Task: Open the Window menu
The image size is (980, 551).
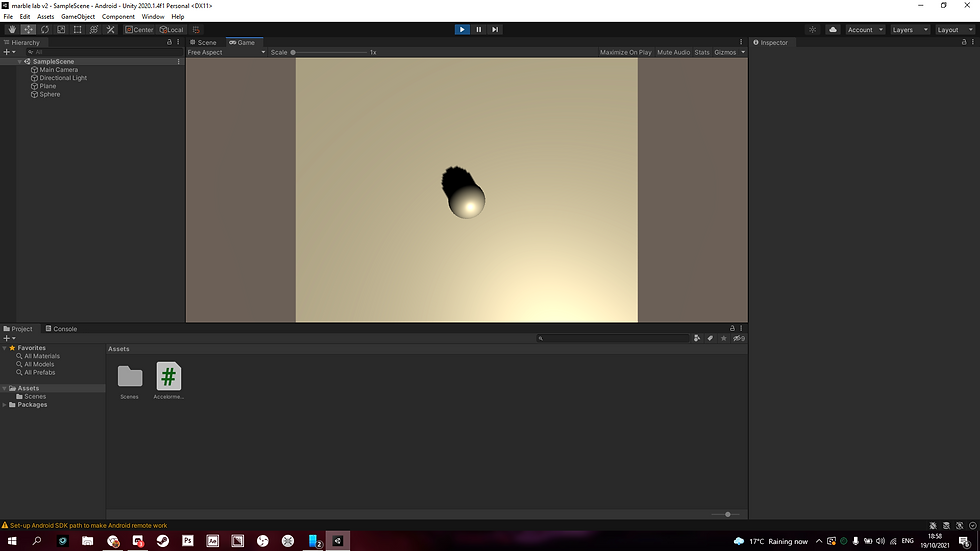Action: (152, 17)
